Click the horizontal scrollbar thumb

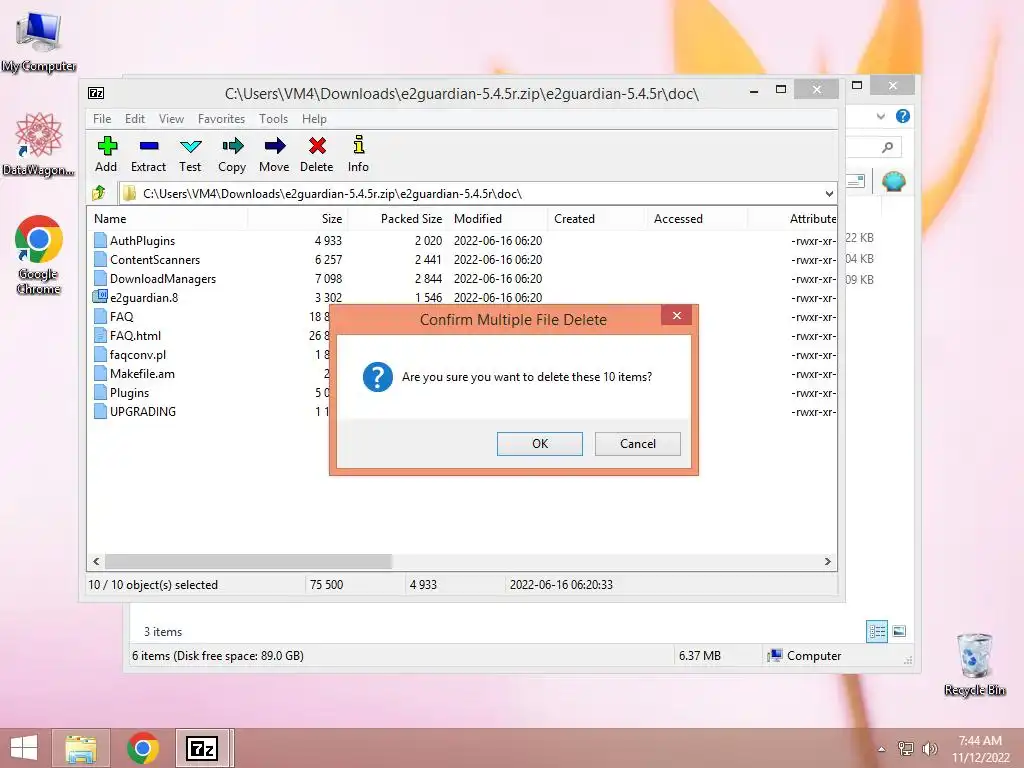pos(248,561)
